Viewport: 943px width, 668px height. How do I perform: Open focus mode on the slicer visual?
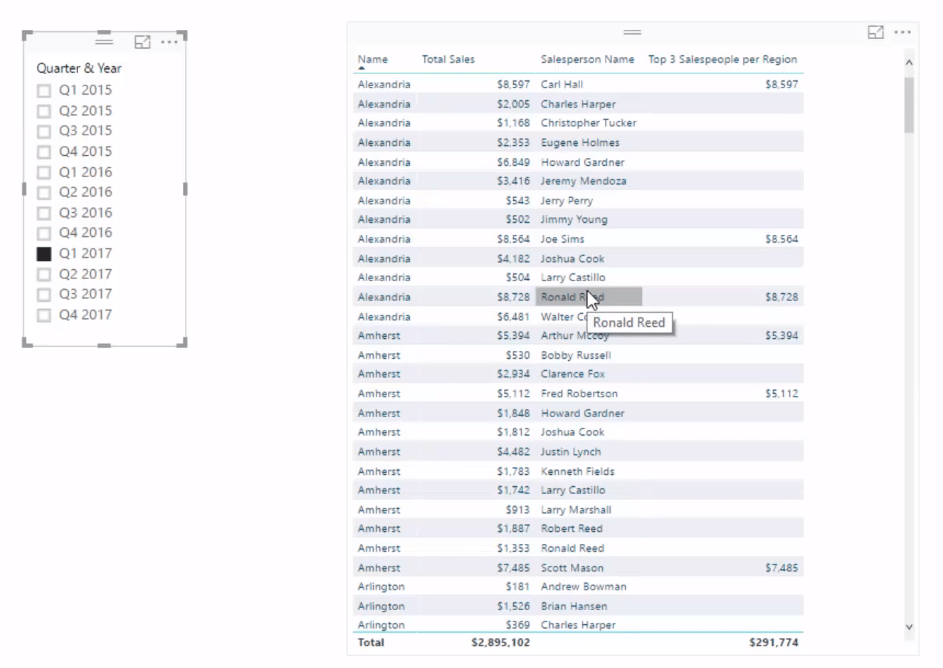[143, 41]
